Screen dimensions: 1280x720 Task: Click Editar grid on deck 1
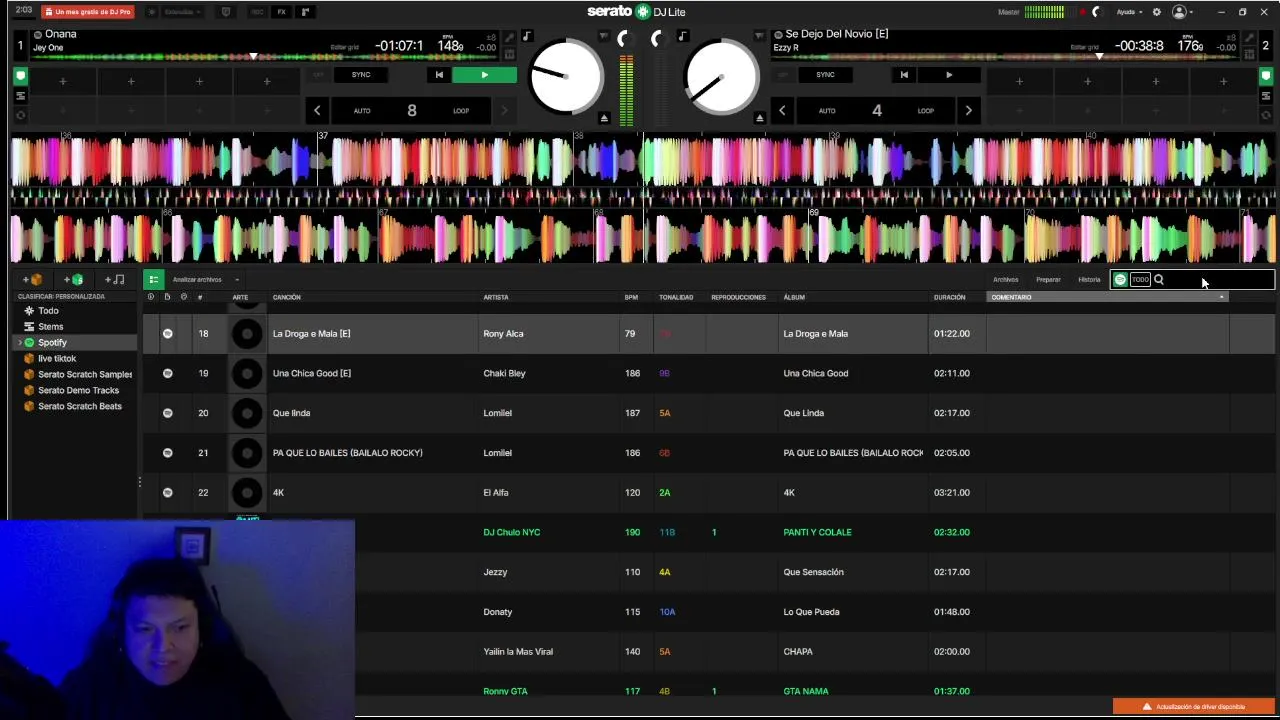pos(345,47)
